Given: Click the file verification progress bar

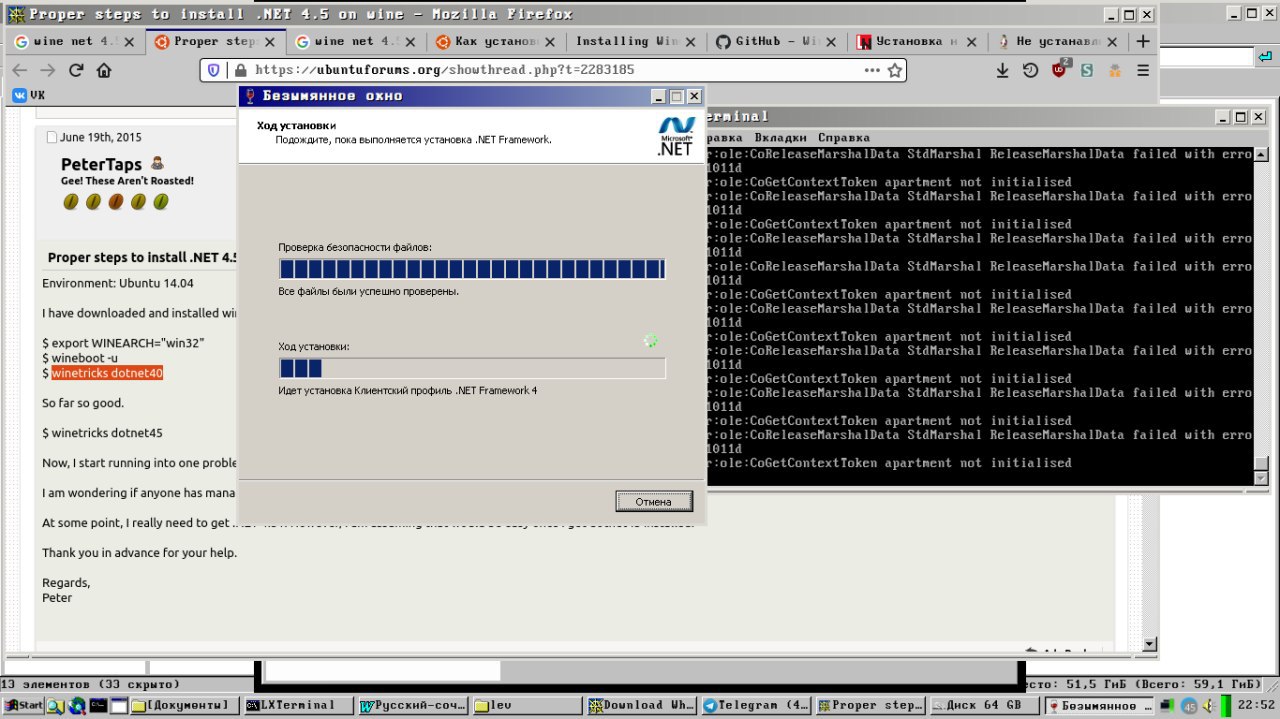Looking at the screenshot, I should [x=472, y=269].
